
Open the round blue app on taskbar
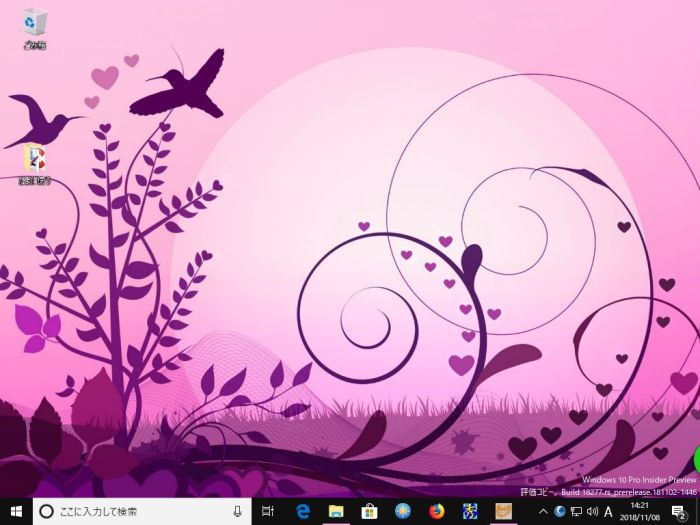tap(403, 511)
